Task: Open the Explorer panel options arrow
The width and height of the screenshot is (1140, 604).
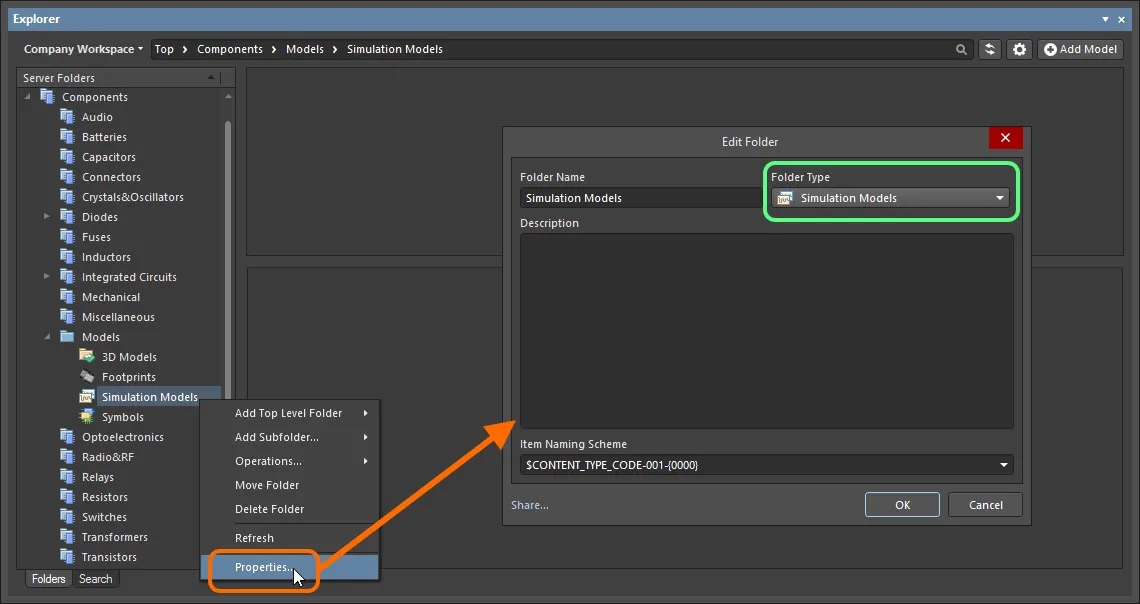Action: pos(1105,19)
